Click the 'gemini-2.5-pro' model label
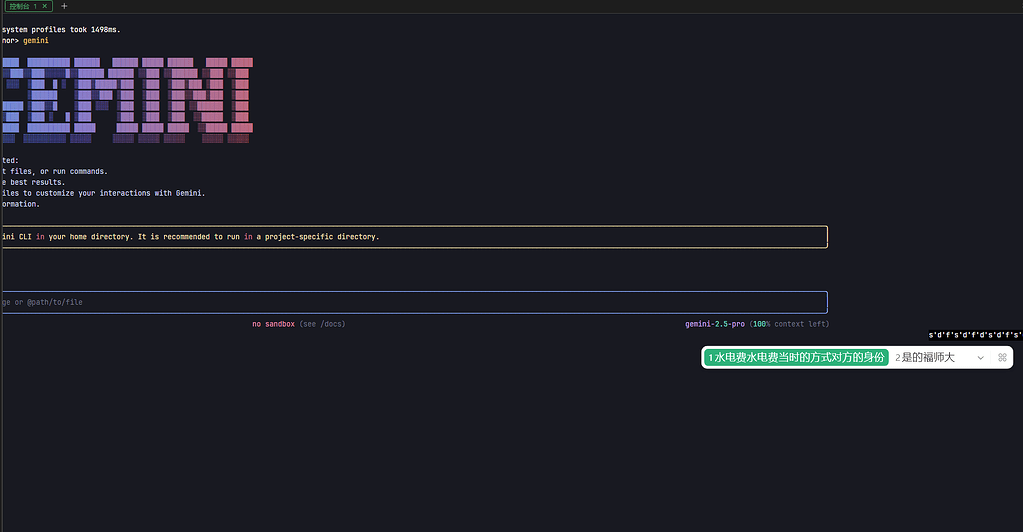Screen dimensions: 1023x532 click(x=714, y=324)
